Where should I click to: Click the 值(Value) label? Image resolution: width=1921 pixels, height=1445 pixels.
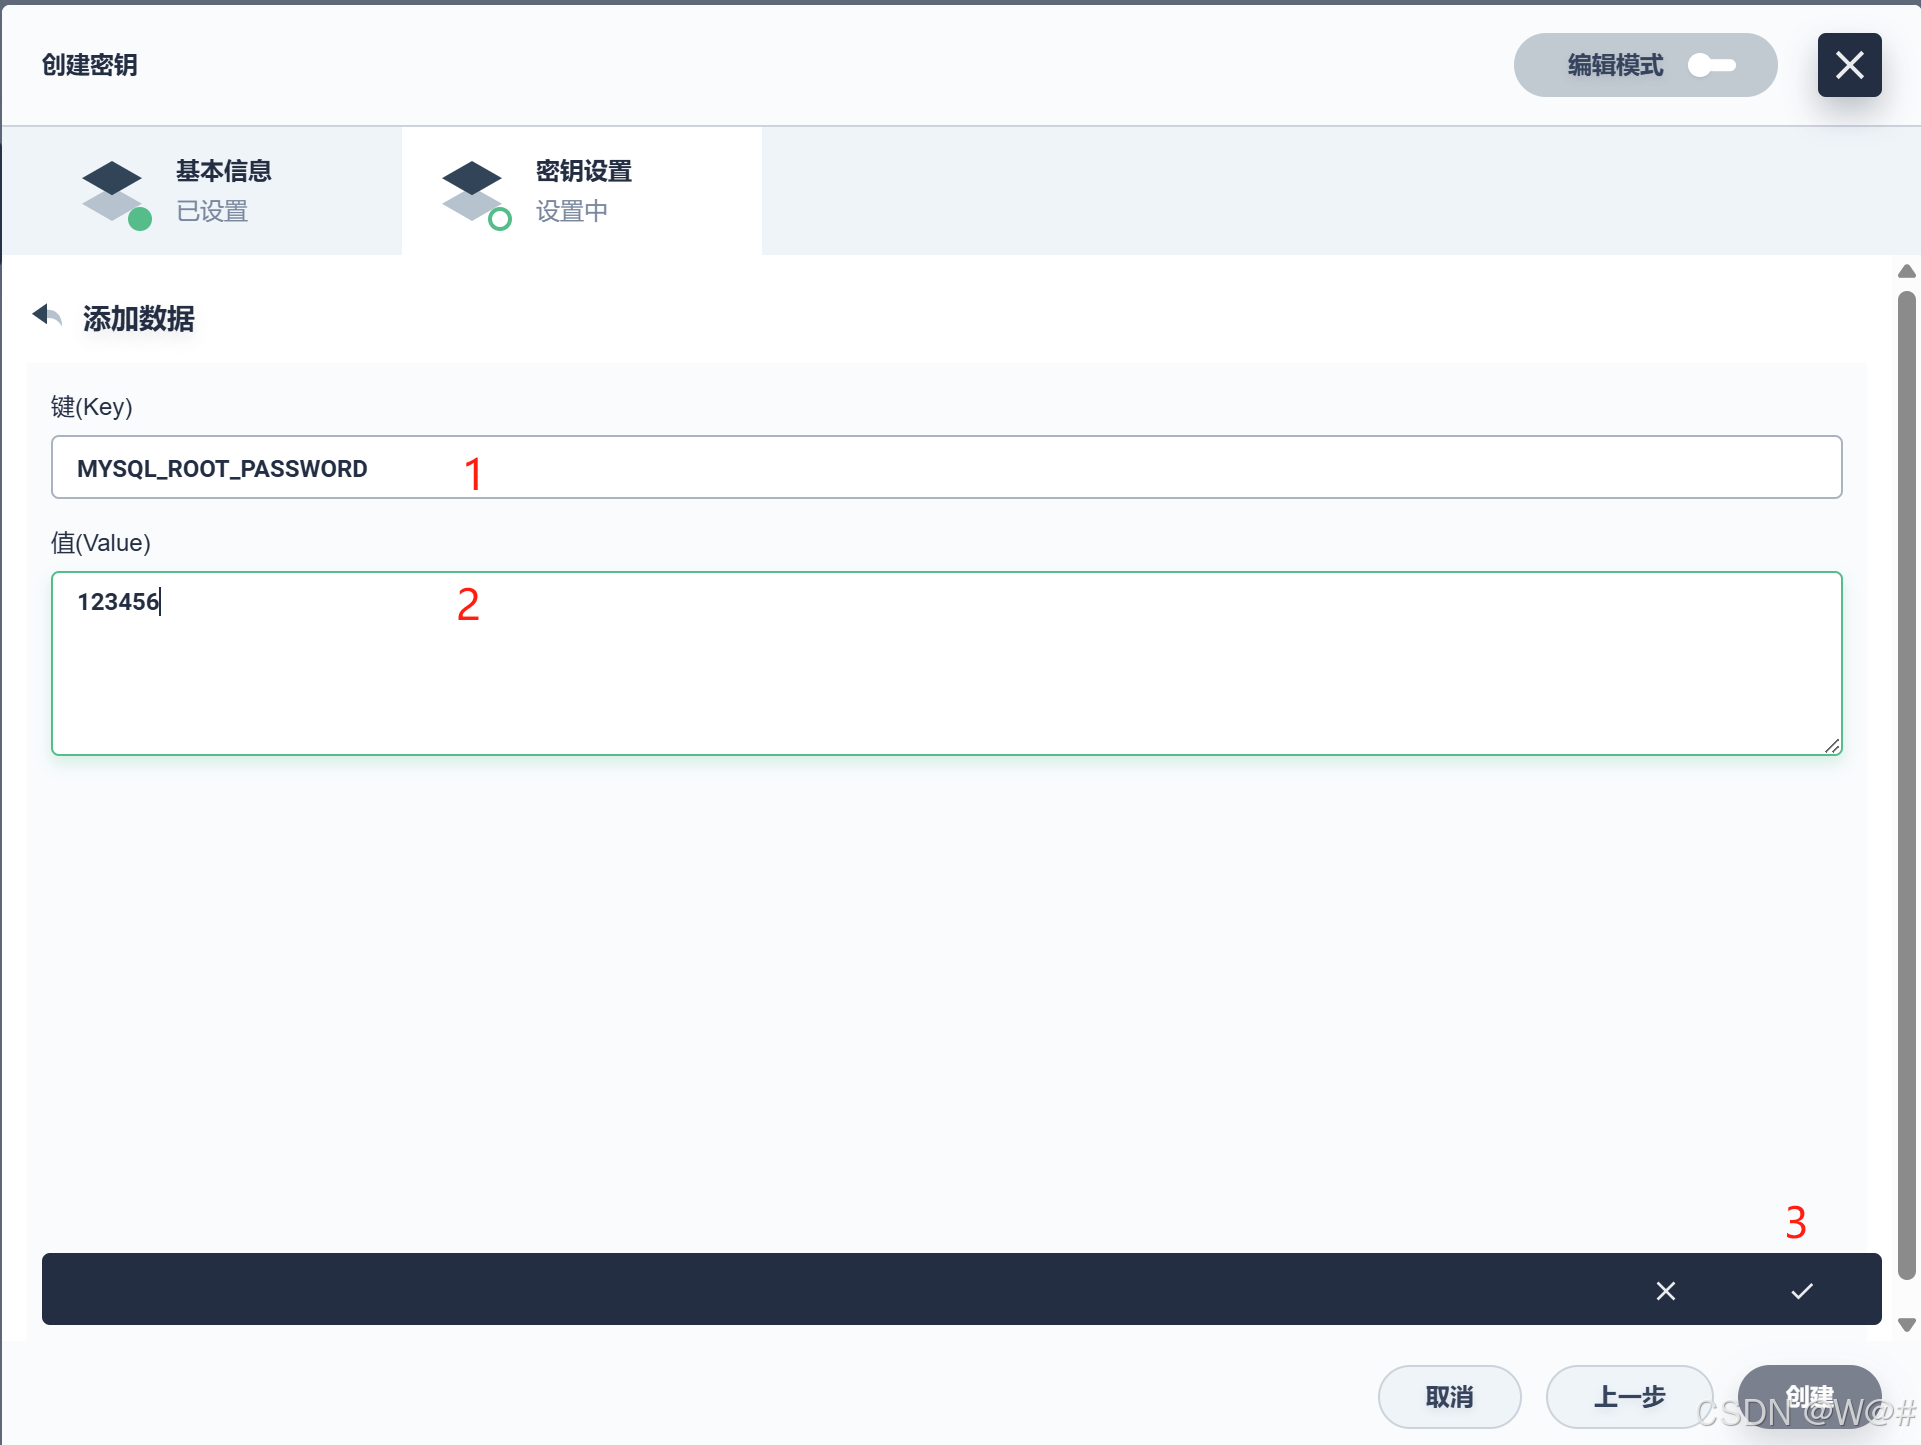coord(100,543)
